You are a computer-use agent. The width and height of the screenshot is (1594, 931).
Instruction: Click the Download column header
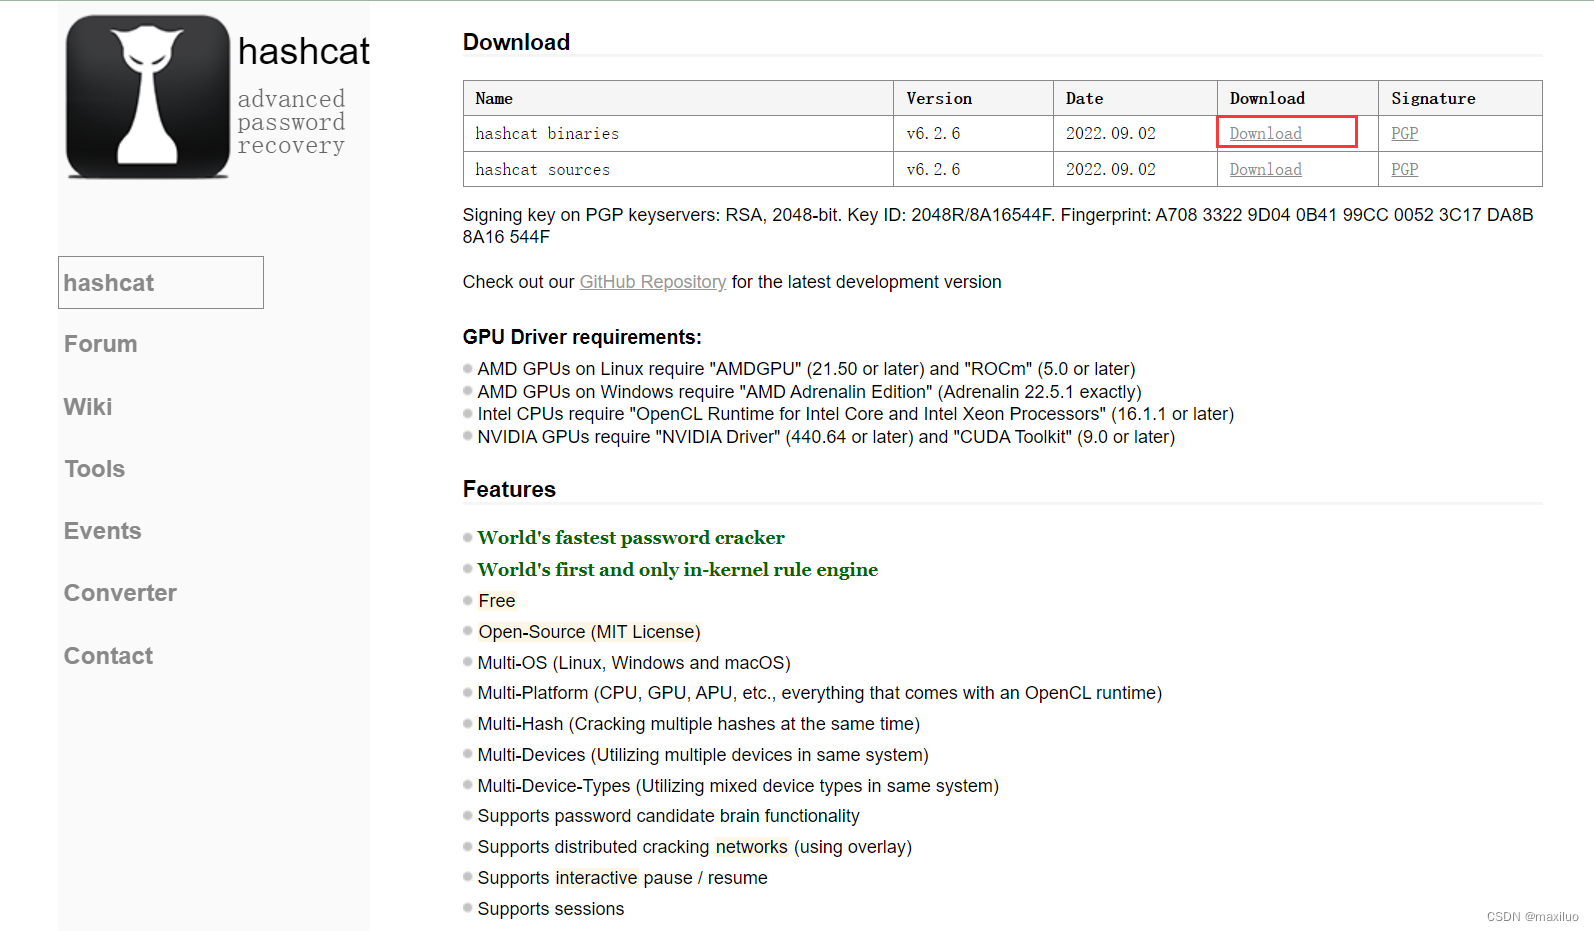(x=1298, y=98)
